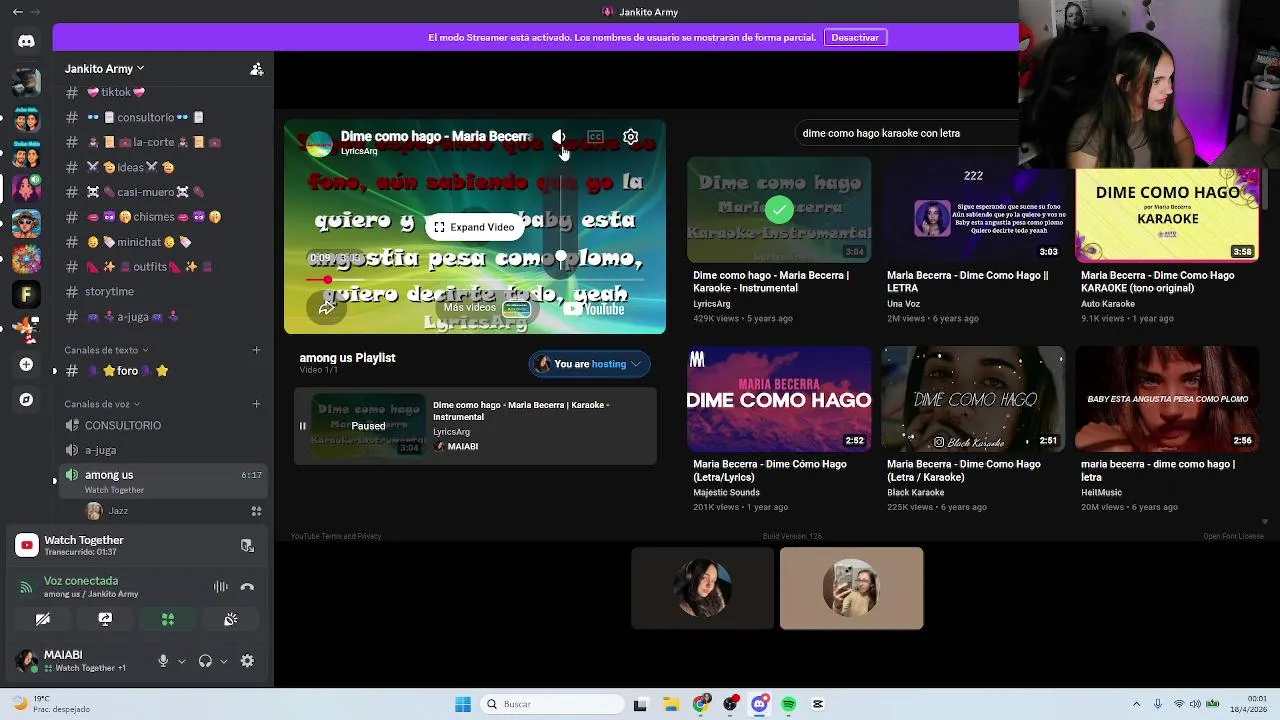This screenshot has height=720, width=1280.
Task: Resume the paused playlist item
Action: 302,426
